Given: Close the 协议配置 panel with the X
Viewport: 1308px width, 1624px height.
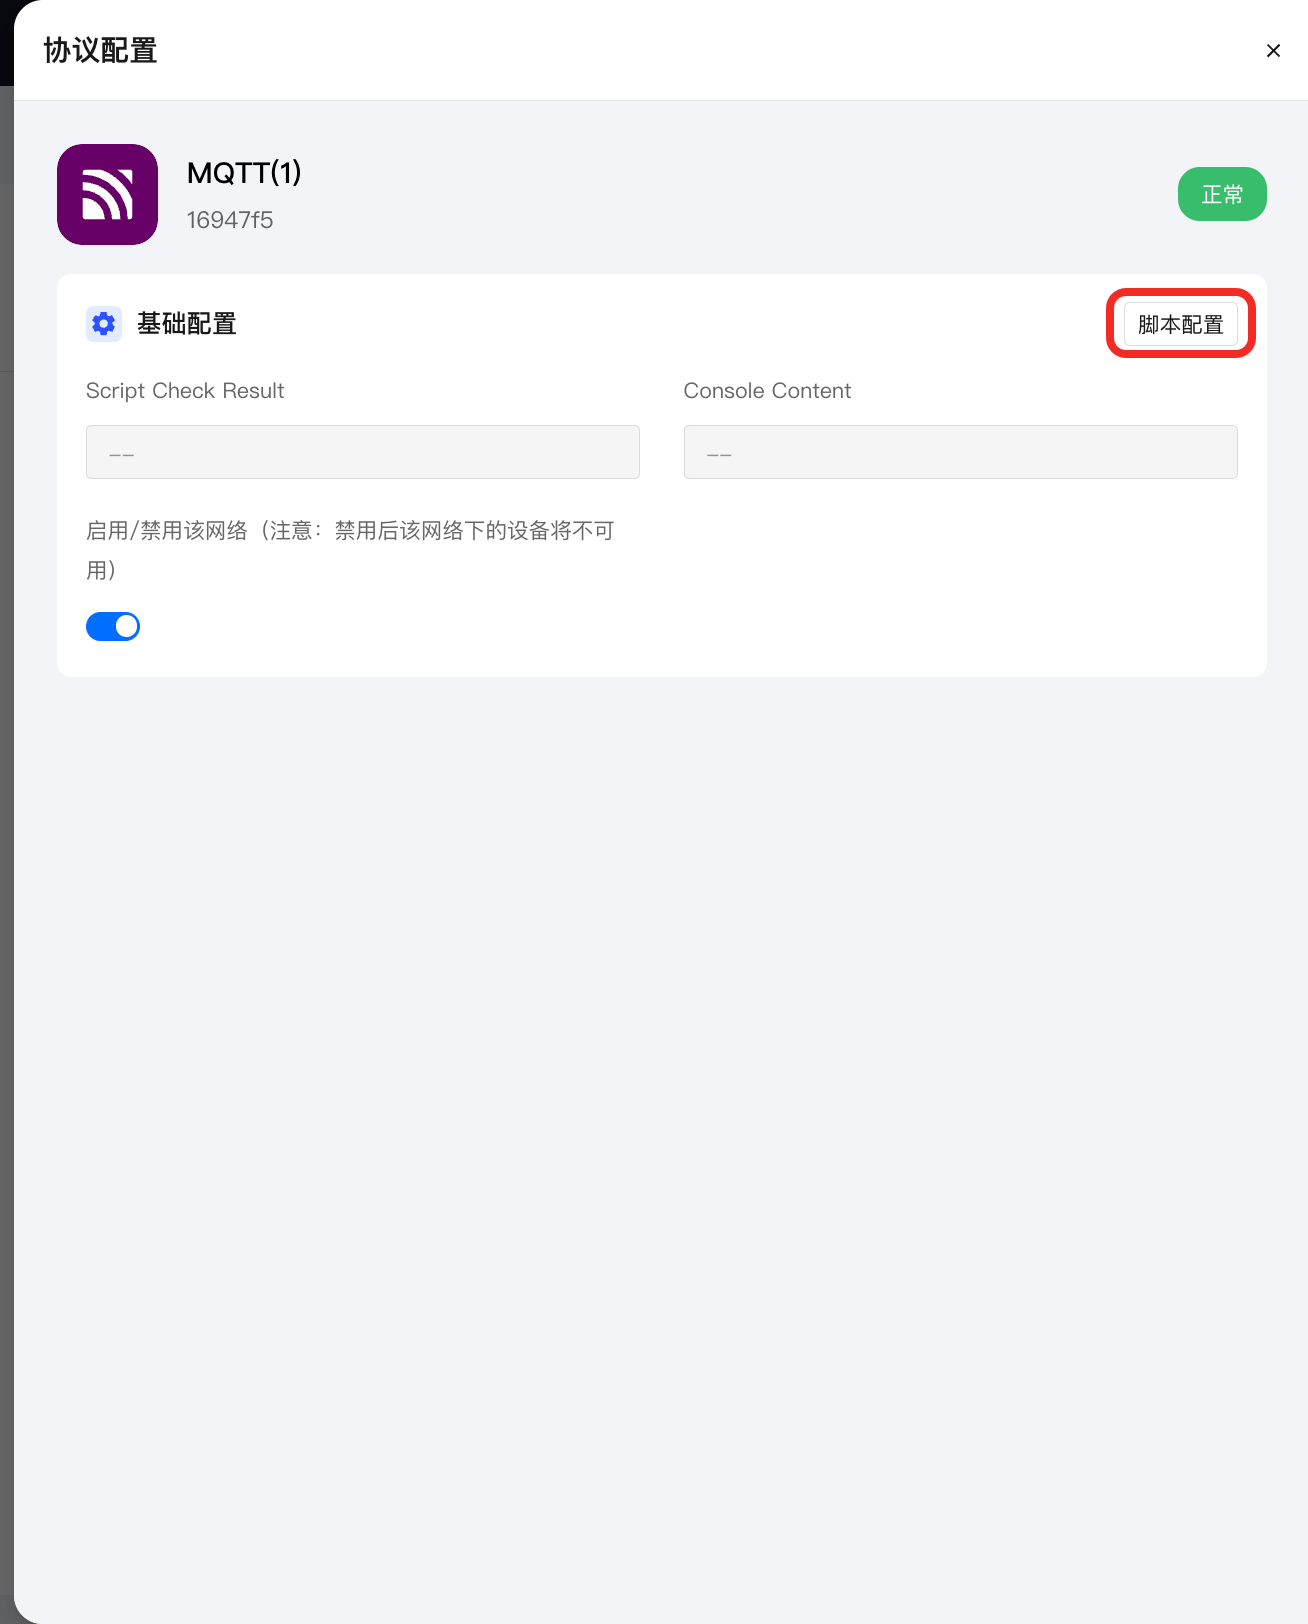Looking at the screenshot, I should point(1273,51).
